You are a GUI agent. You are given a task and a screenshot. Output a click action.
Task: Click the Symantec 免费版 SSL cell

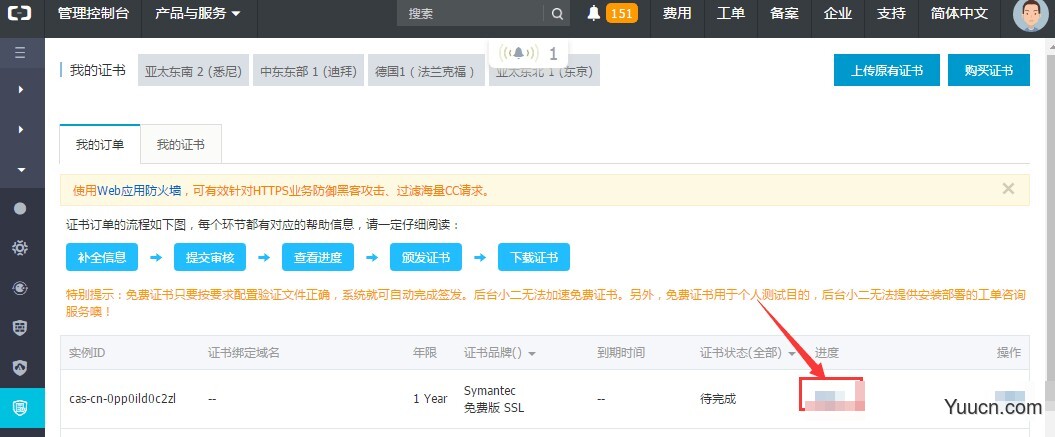click(494, 399)
